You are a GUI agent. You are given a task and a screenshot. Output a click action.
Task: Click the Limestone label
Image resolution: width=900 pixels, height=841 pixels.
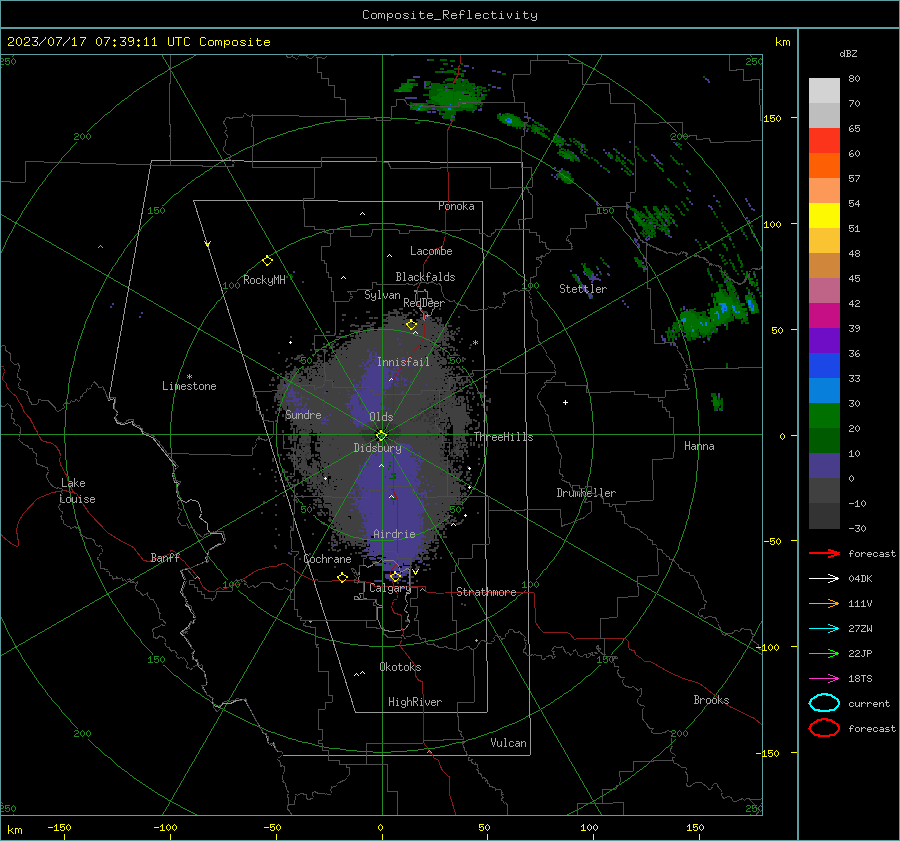189,386
